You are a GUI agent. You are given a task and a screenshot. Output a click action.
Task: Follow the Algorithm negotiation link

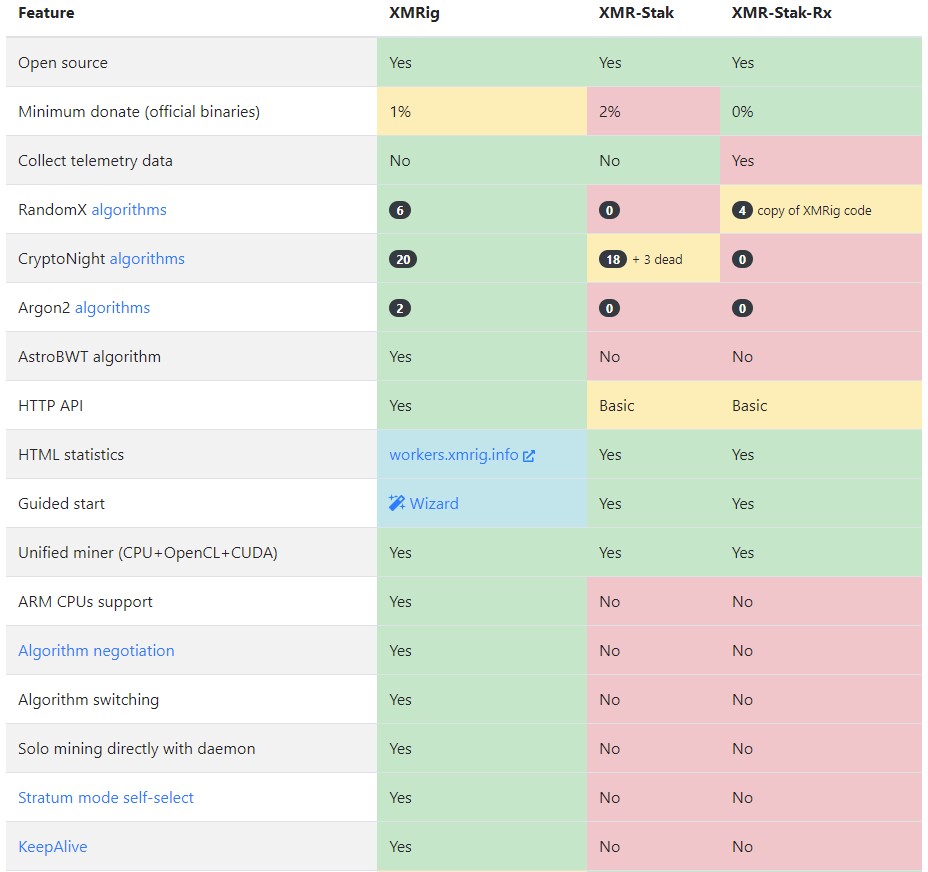pos(96,651)
